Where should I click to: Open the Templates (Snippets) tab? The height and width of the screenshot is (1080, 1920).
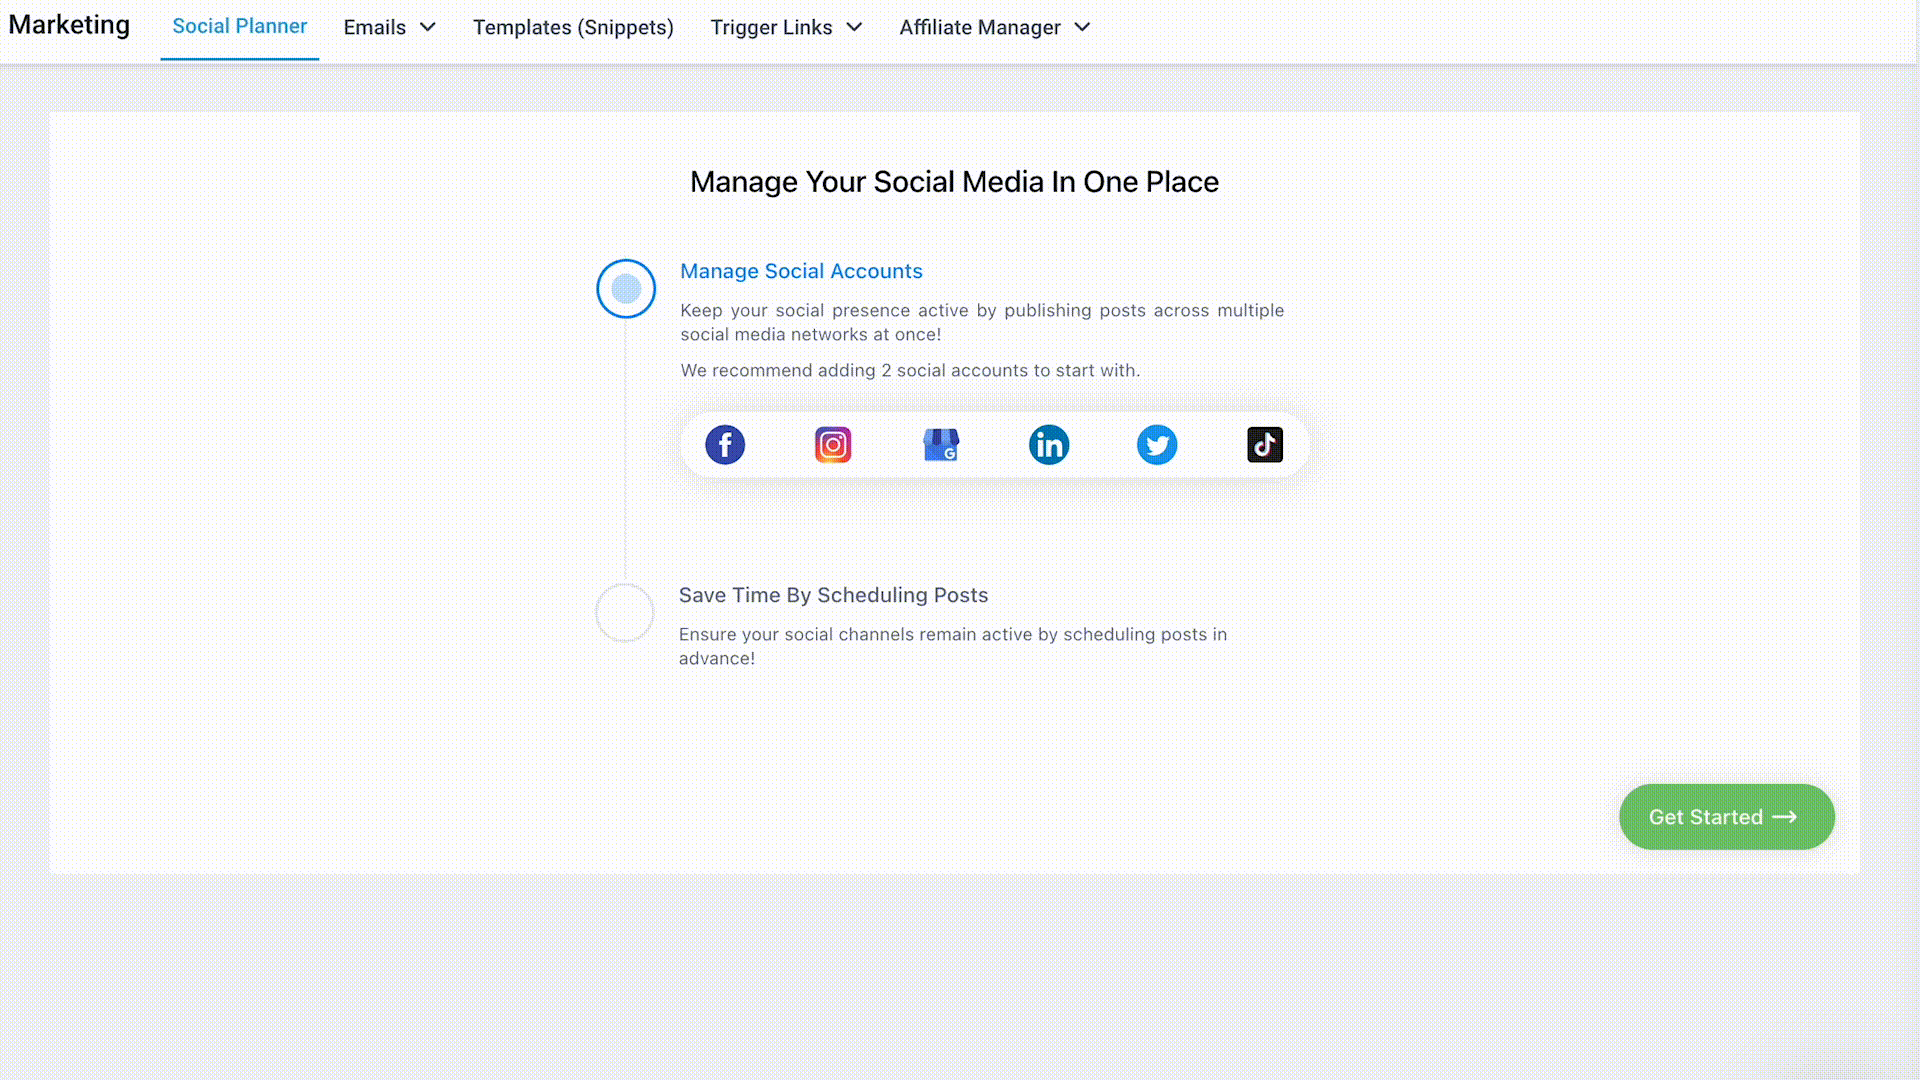pyautogui.click(x=573, y=27)
